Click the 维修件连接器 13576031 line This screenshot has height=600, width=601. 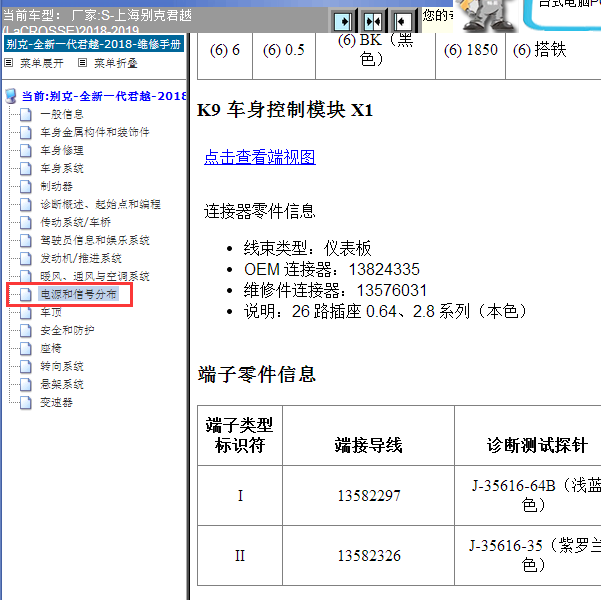click(335, 291)
